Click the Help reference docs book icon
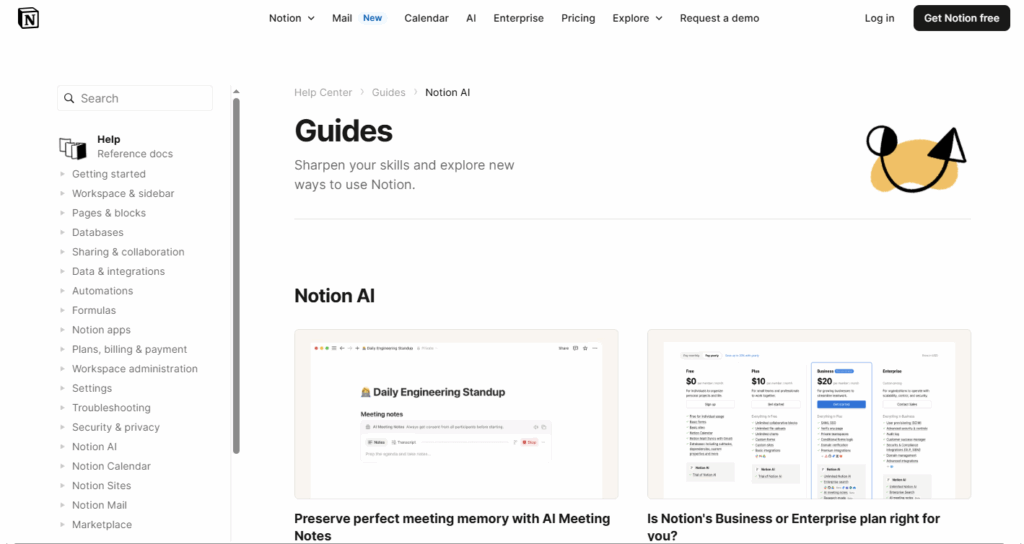This screenshot has width=1024, height=544. 73,148
